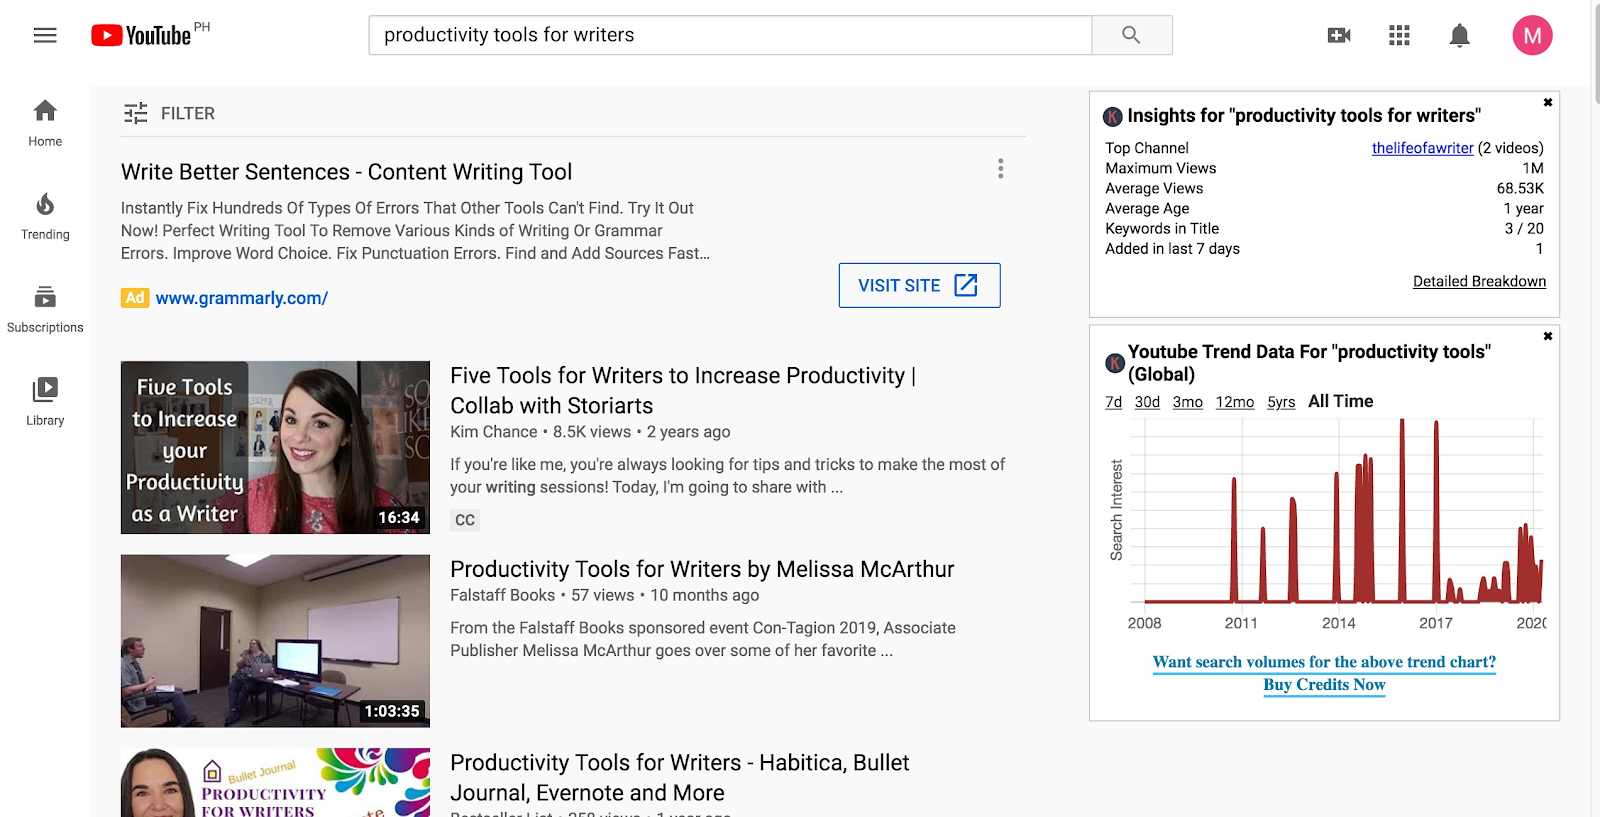Screen dimensions: 1600x817
Task: Open the Detailed Breakdown link
Action: [x=1479, y=281]
